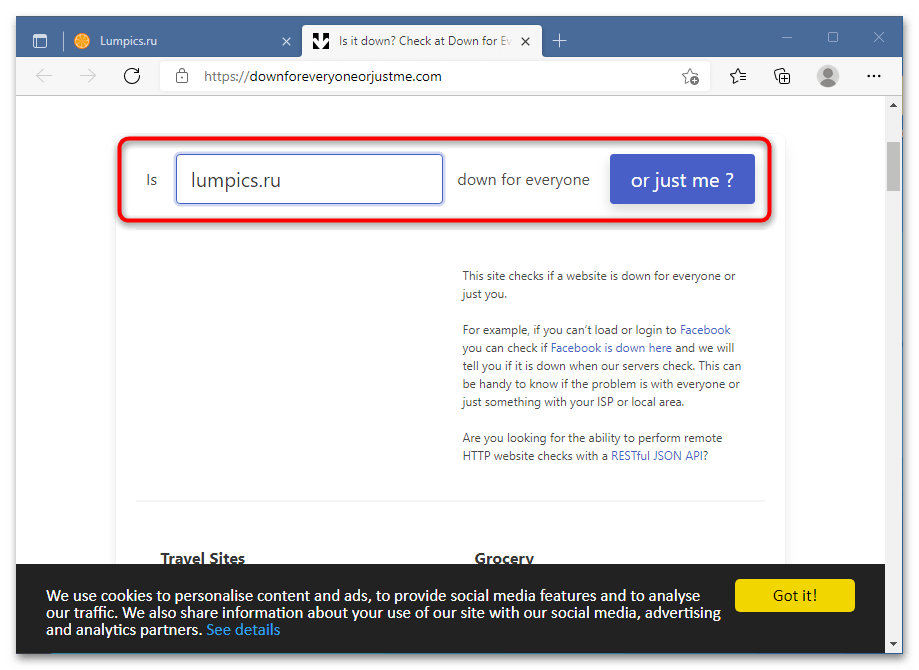Screen dimensions: 919x670
Task: Open the Collections panel
Action: click(782, 76)
